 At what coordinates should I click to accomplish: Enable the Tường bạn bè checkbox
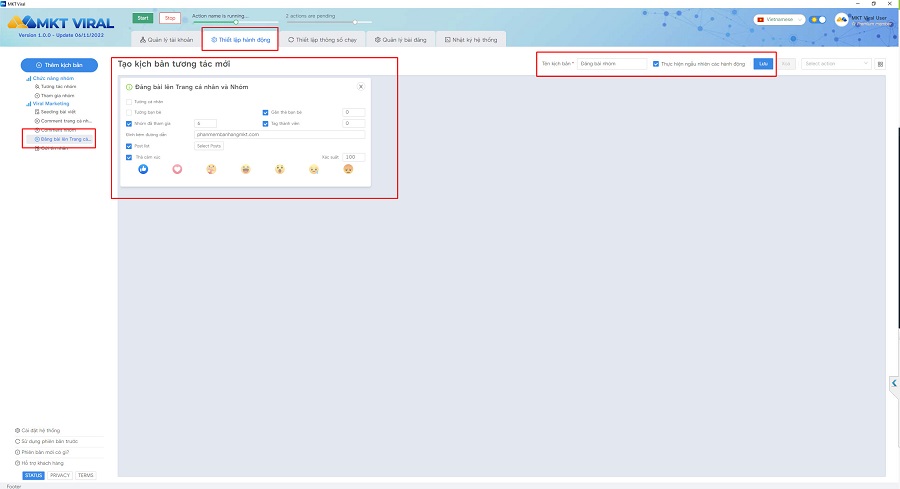point(129,112)
